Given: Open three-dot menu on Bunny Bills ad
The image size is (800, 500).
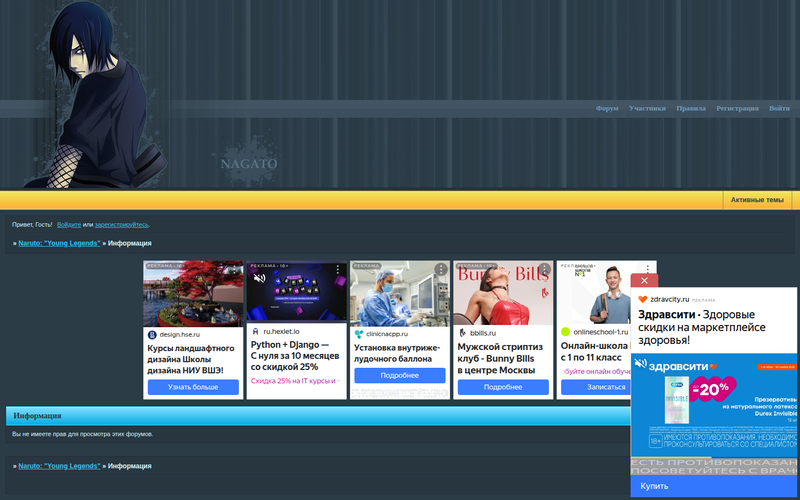Looking at the screenshot, I should [x=544, y=270].
